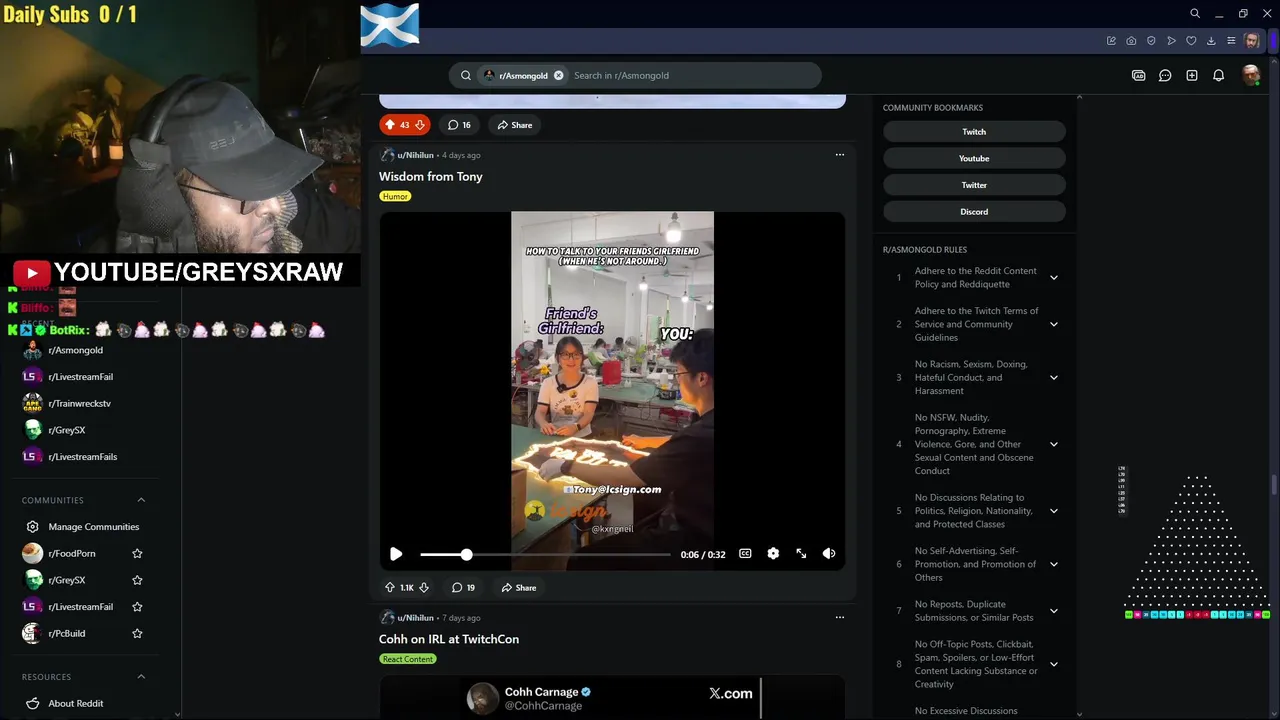1280x720 pixels.
Task: Filter by the React Content flair
Action: tap(407, 659)
